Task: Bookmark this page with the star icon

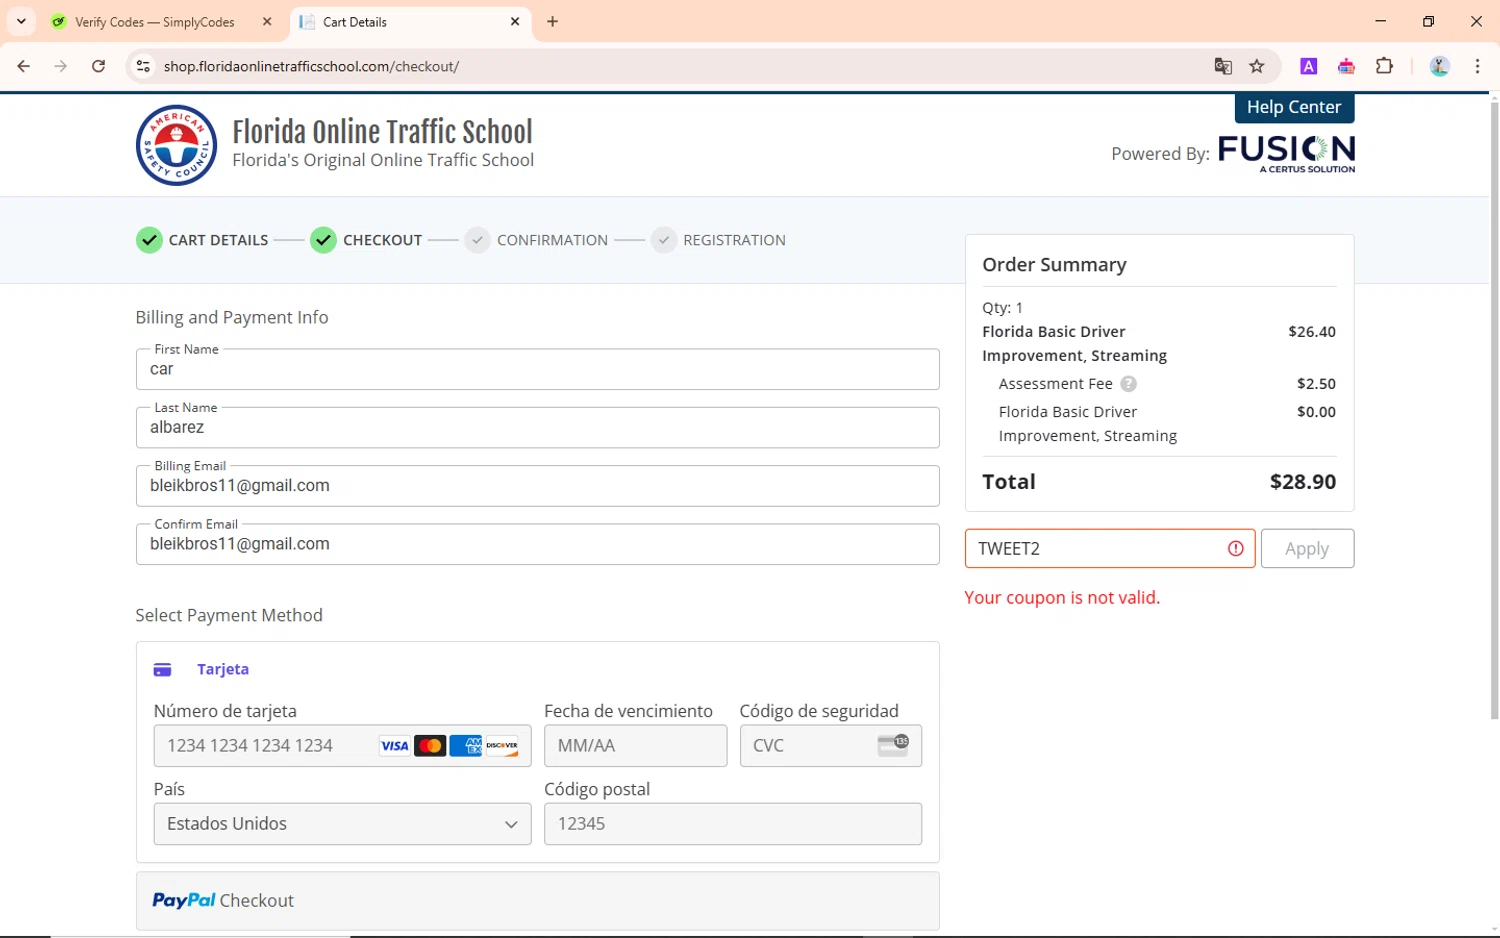Action: pos(1257,66)
